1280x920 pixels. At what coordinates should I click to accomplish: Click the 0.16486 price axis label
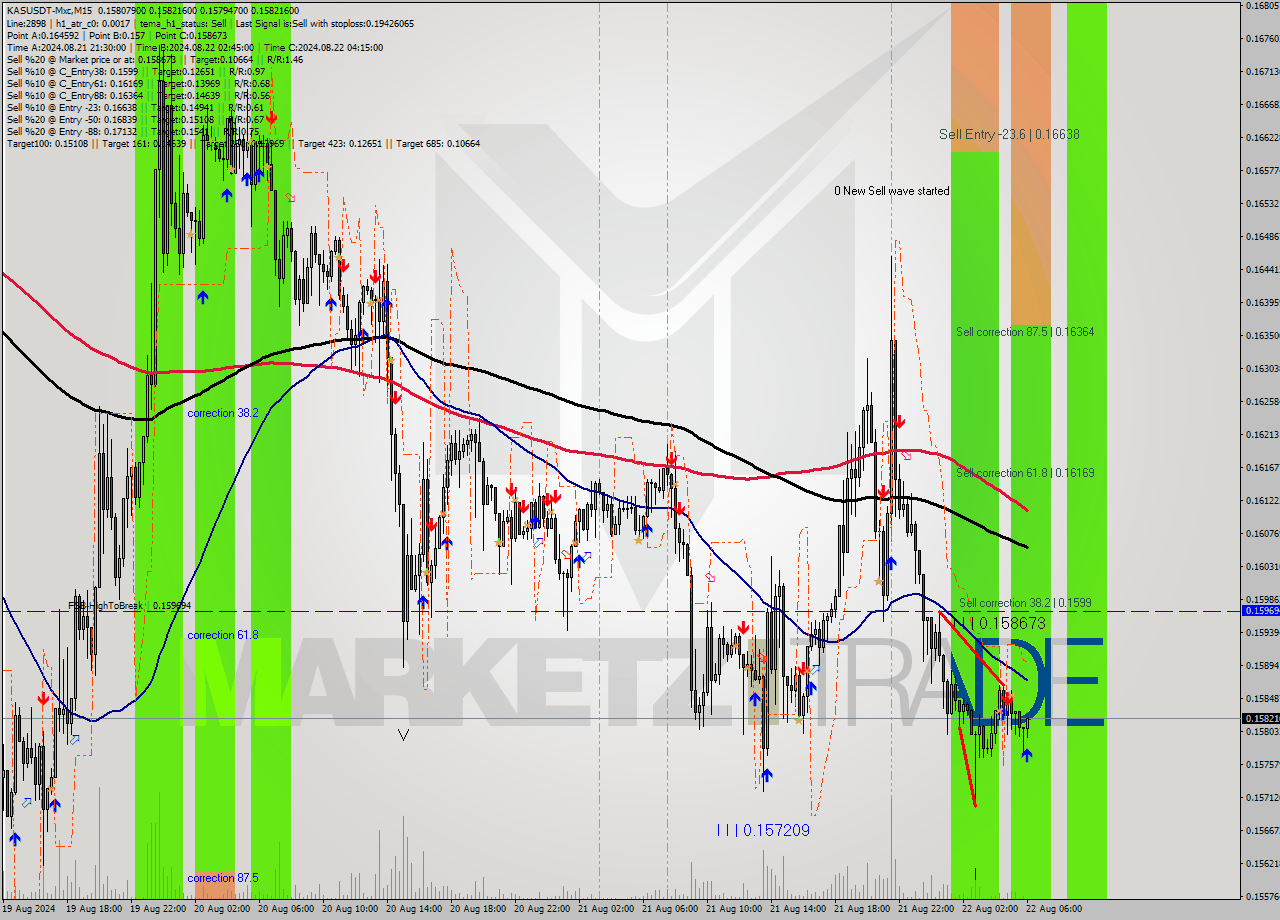point(1262,237)
